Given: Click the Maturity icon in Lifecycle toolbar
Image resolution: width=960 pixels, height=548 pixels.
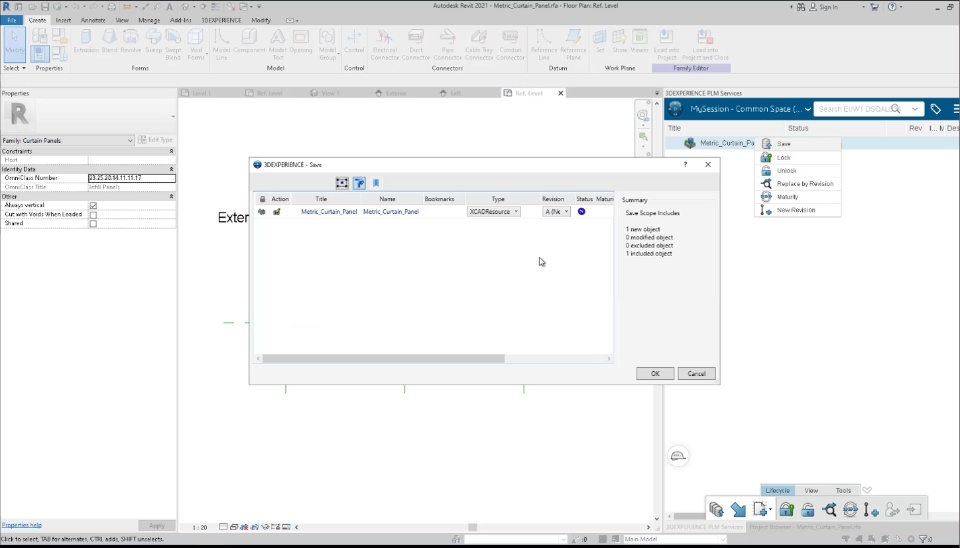Looking at the screenshot, I should (x=850, y=509).
